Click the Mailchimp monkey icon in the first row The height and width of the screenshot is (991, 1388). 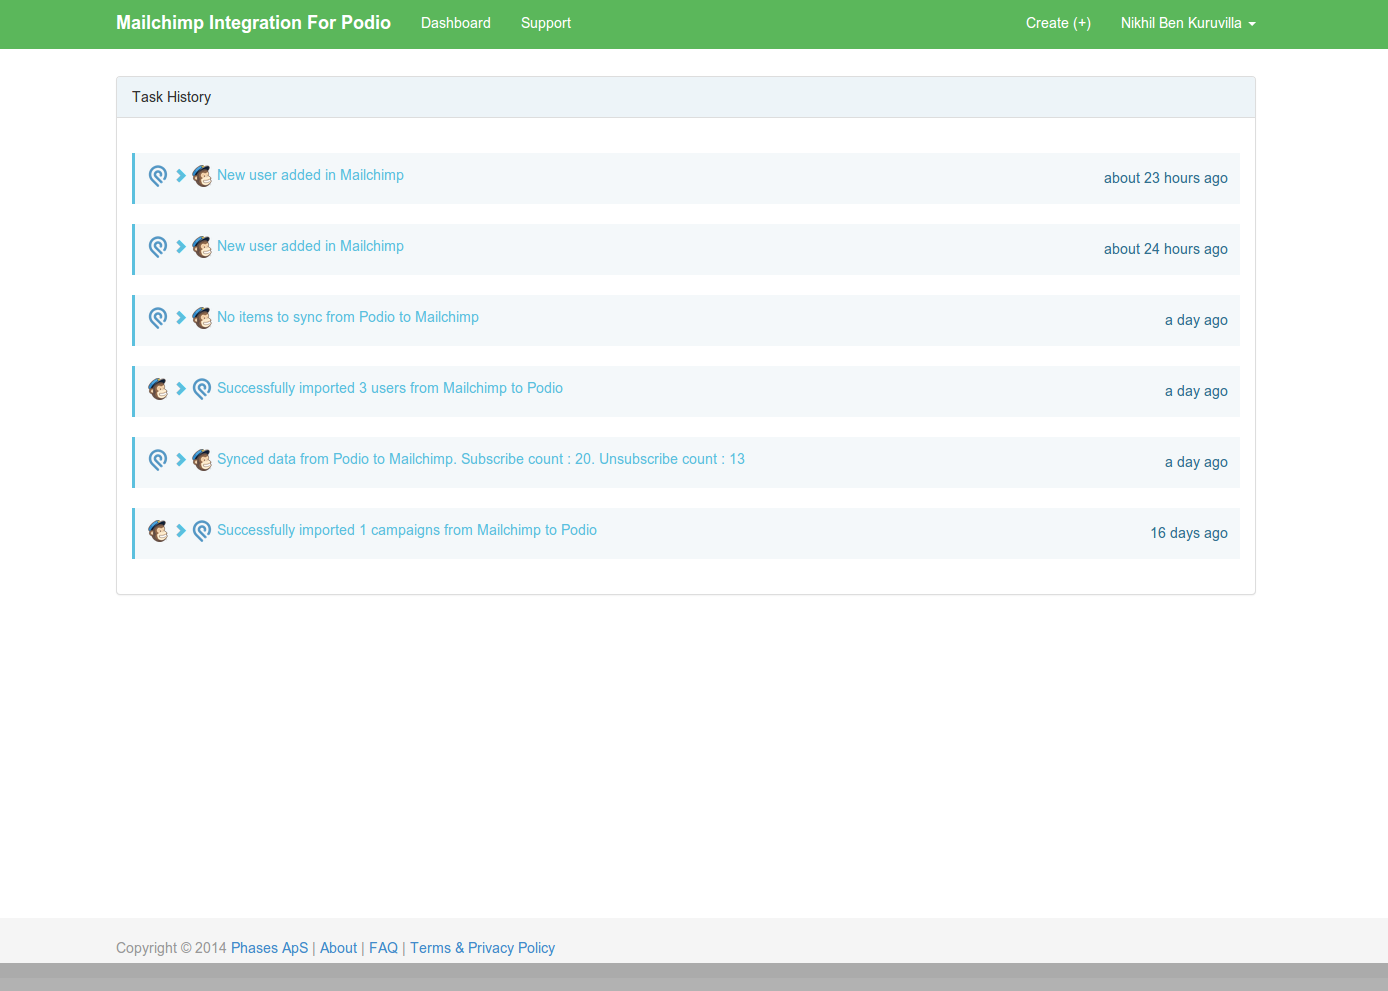coord(202,176)
